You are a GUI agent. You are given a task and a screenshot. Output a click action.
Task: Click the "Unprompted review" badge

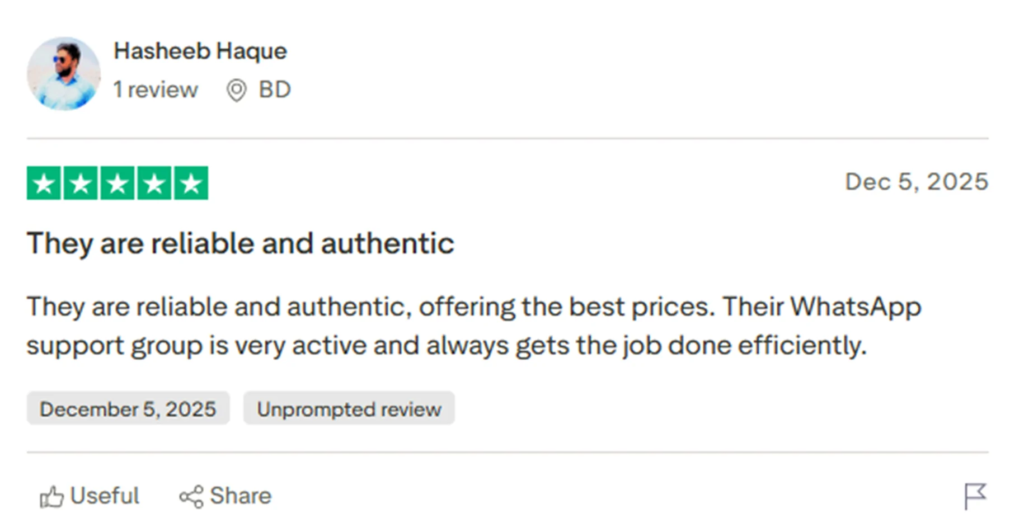click(x=349, y=409)
